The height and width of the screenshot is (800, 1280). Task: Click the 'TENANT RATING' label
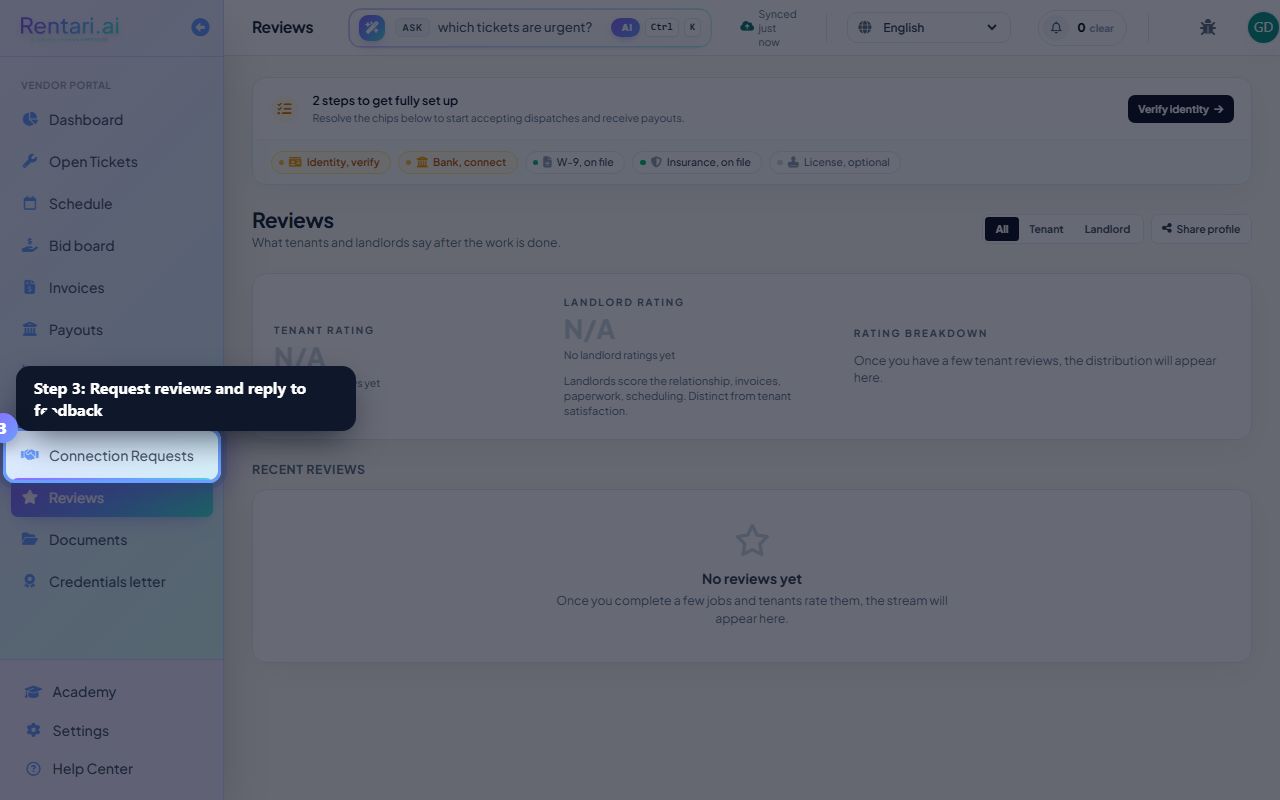point(324,330)
